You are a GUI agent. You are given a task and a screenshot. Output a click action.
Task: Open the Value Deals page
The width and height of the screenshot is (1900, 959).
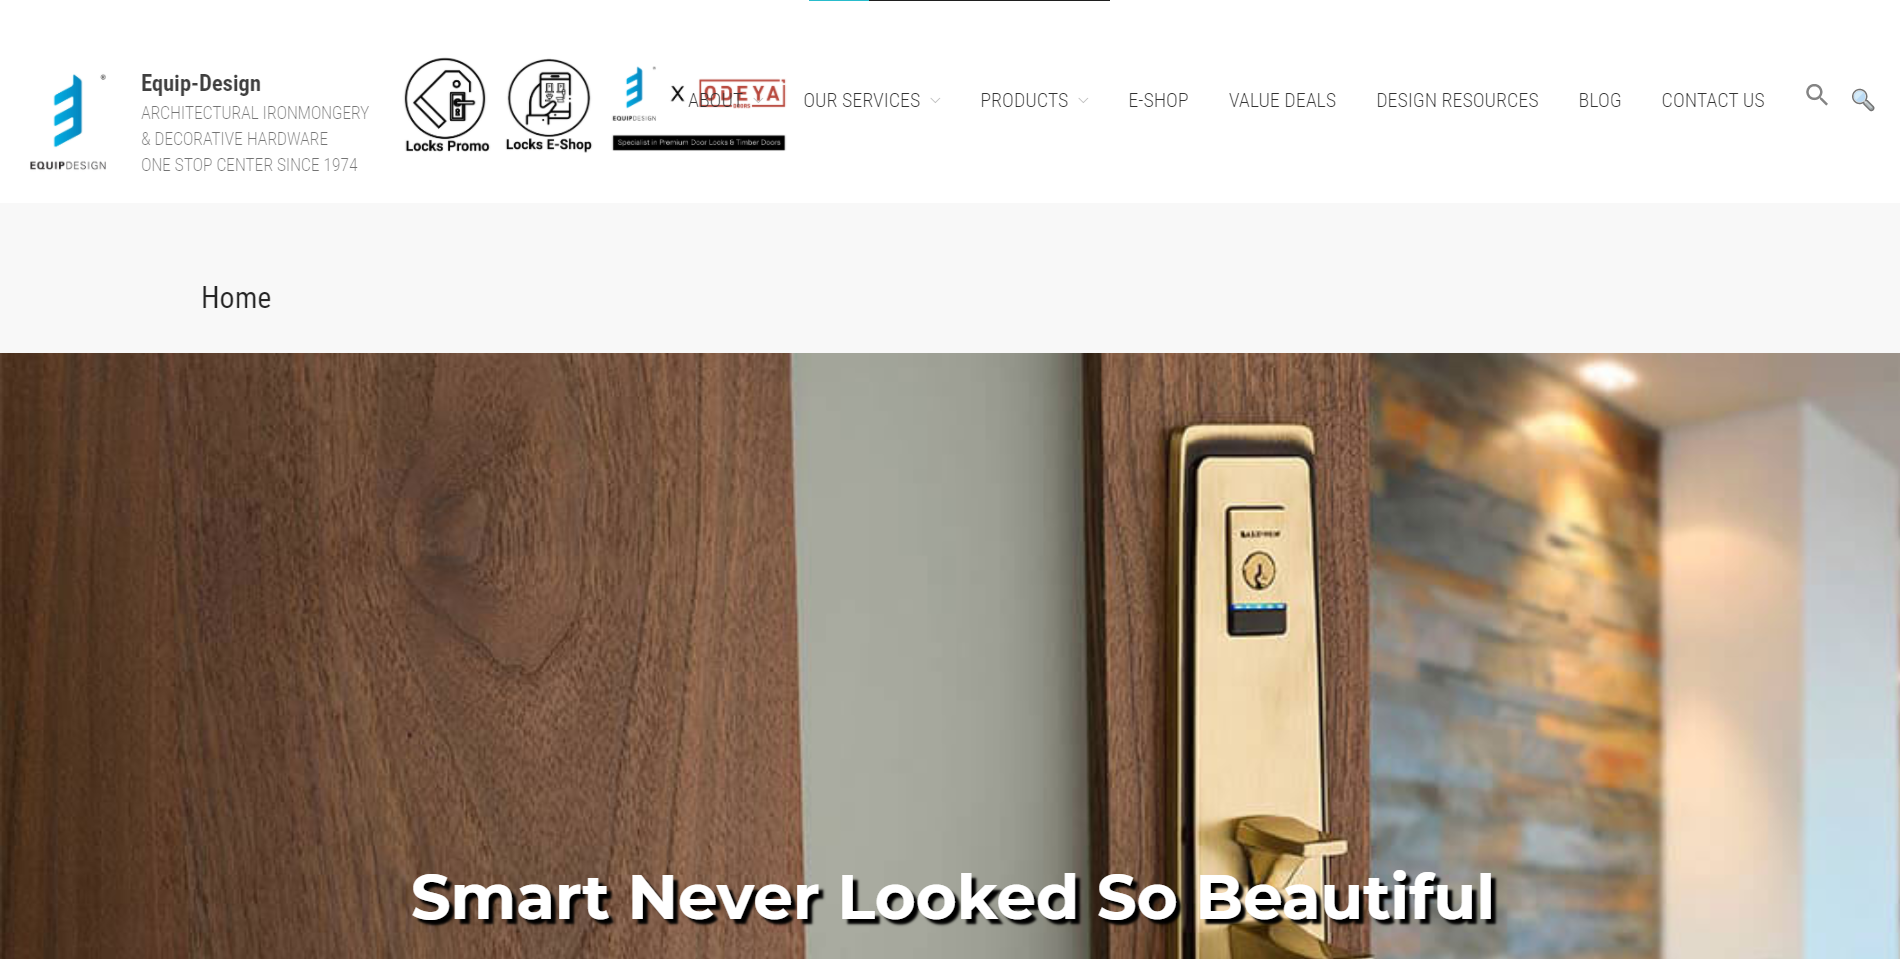(x=1282, y=100)
